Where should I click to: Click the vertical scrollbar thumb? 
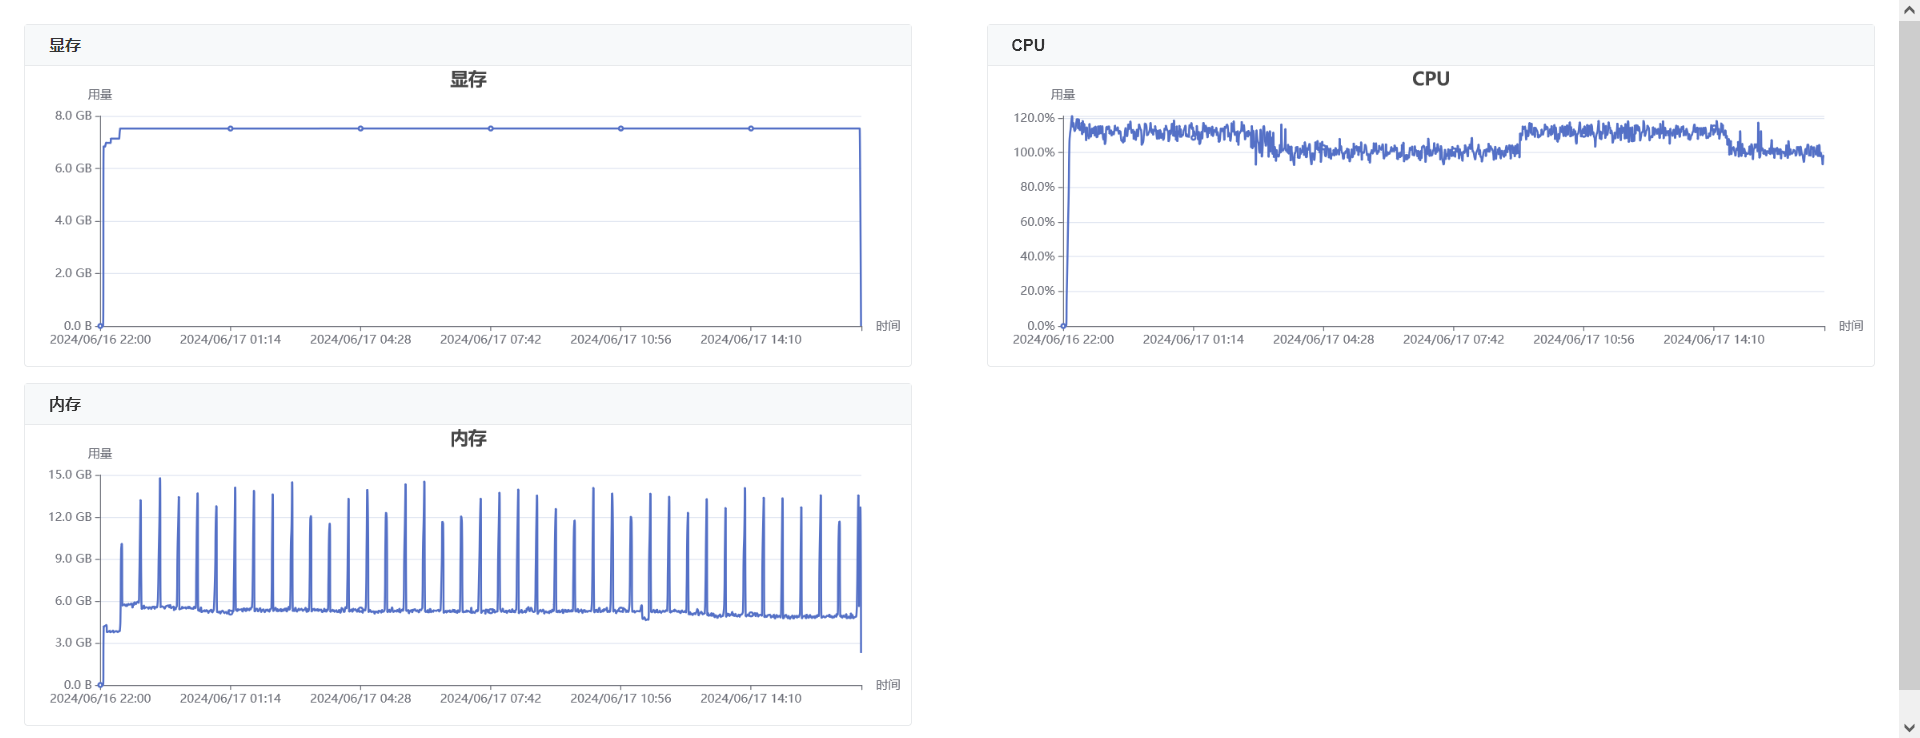point(1909,356)
